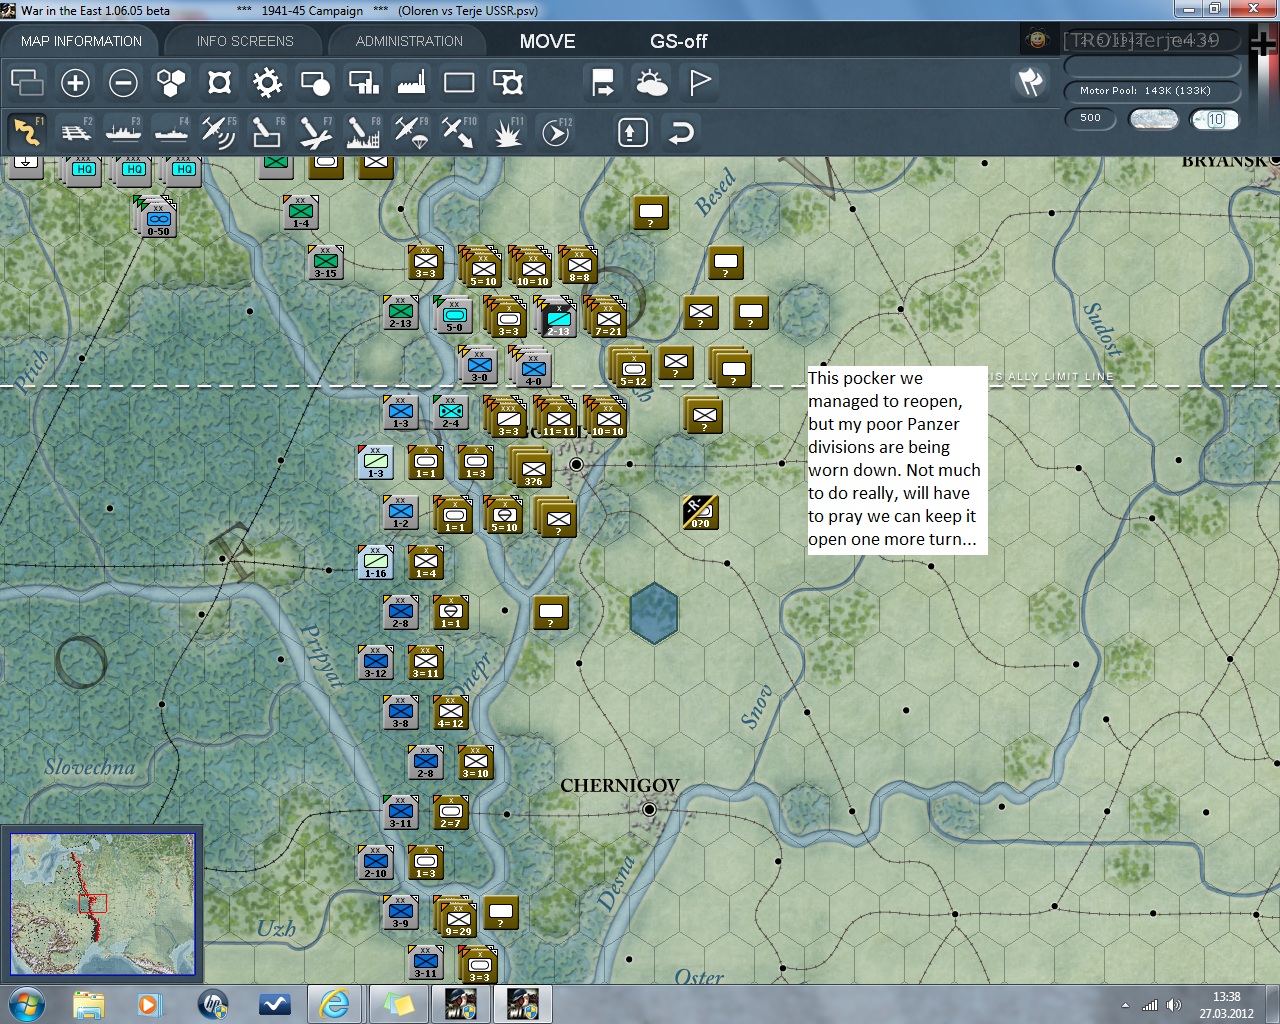This screenshot has width=1280, height=1024.
Task: Select rail repair mode (F2)
Action: pyautogui.click(x=75, y=132)
